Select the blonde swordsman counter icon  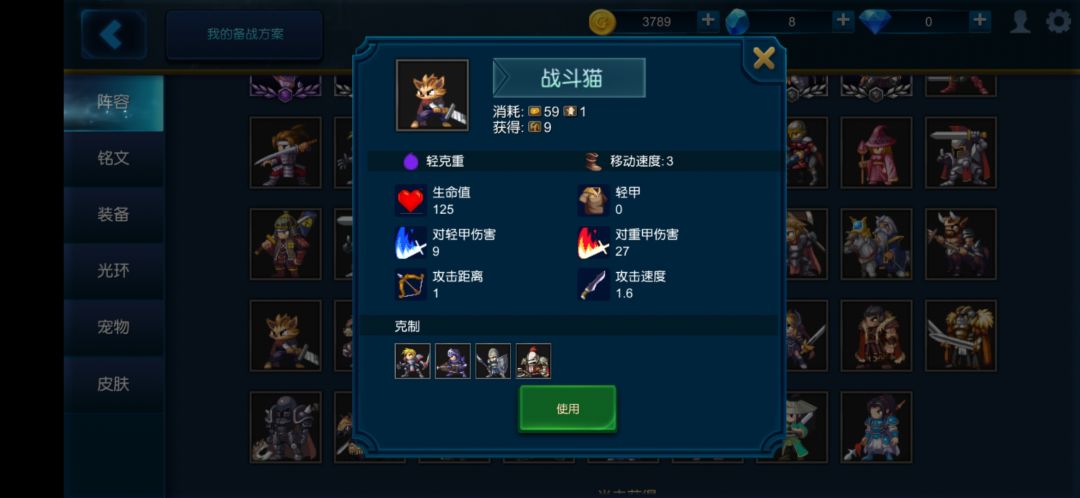413,361
